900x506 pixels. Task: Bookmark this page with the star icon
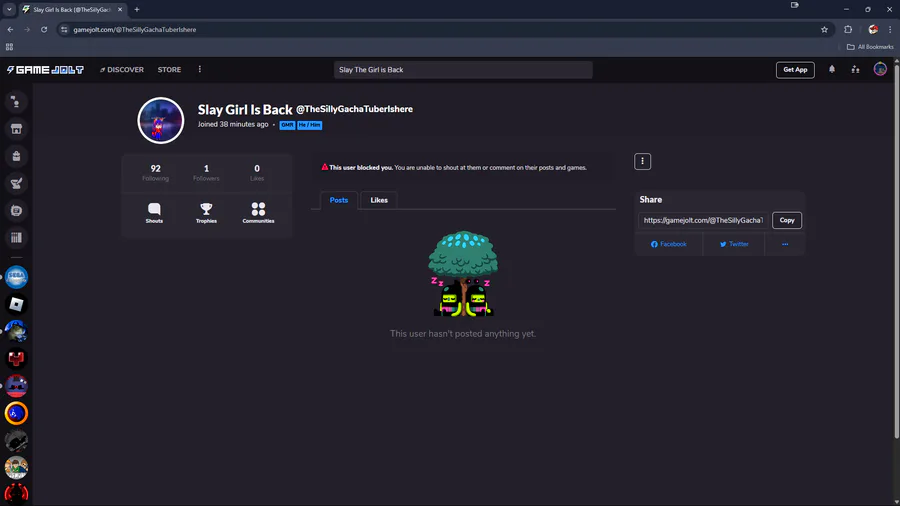824,29
